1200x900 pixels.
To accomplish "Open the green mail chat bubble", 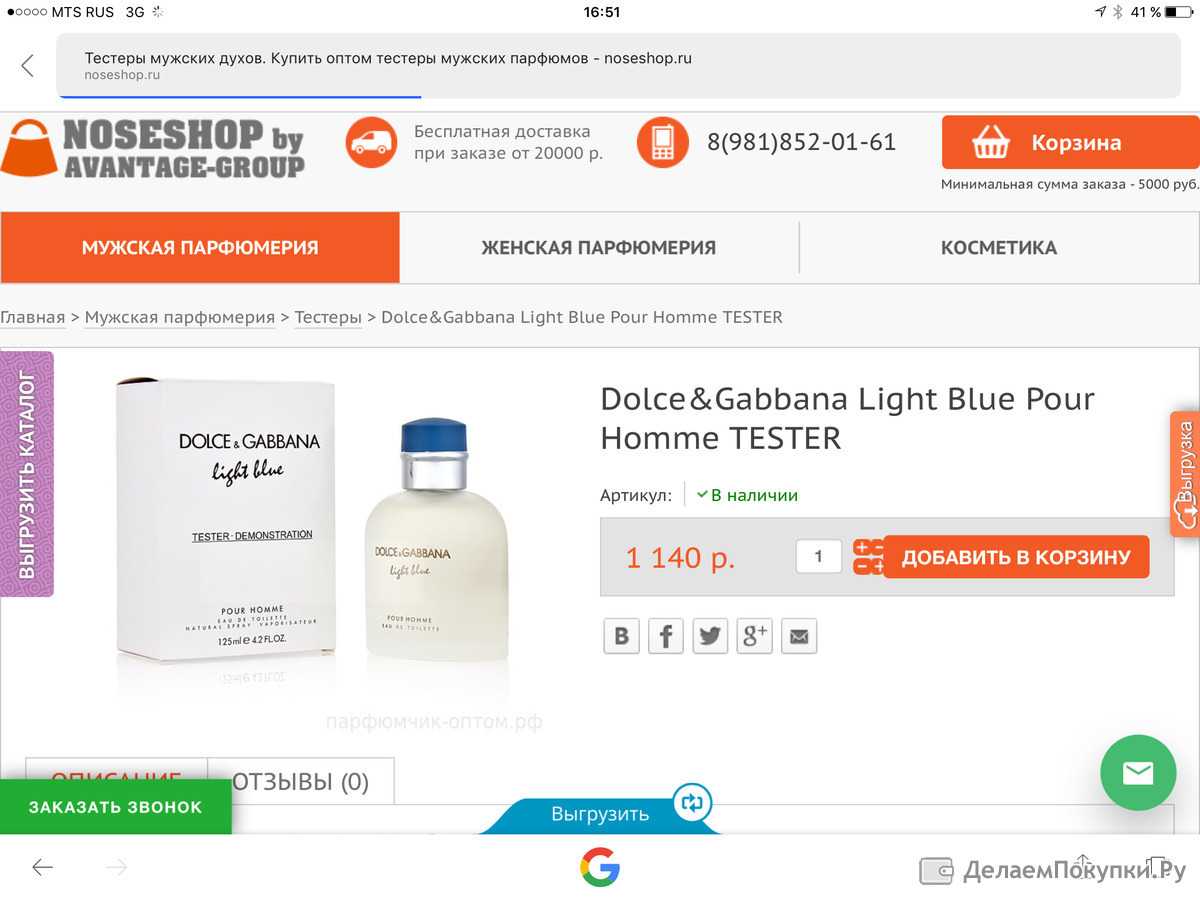I will pyautogui.click(x=1138, y=773).
